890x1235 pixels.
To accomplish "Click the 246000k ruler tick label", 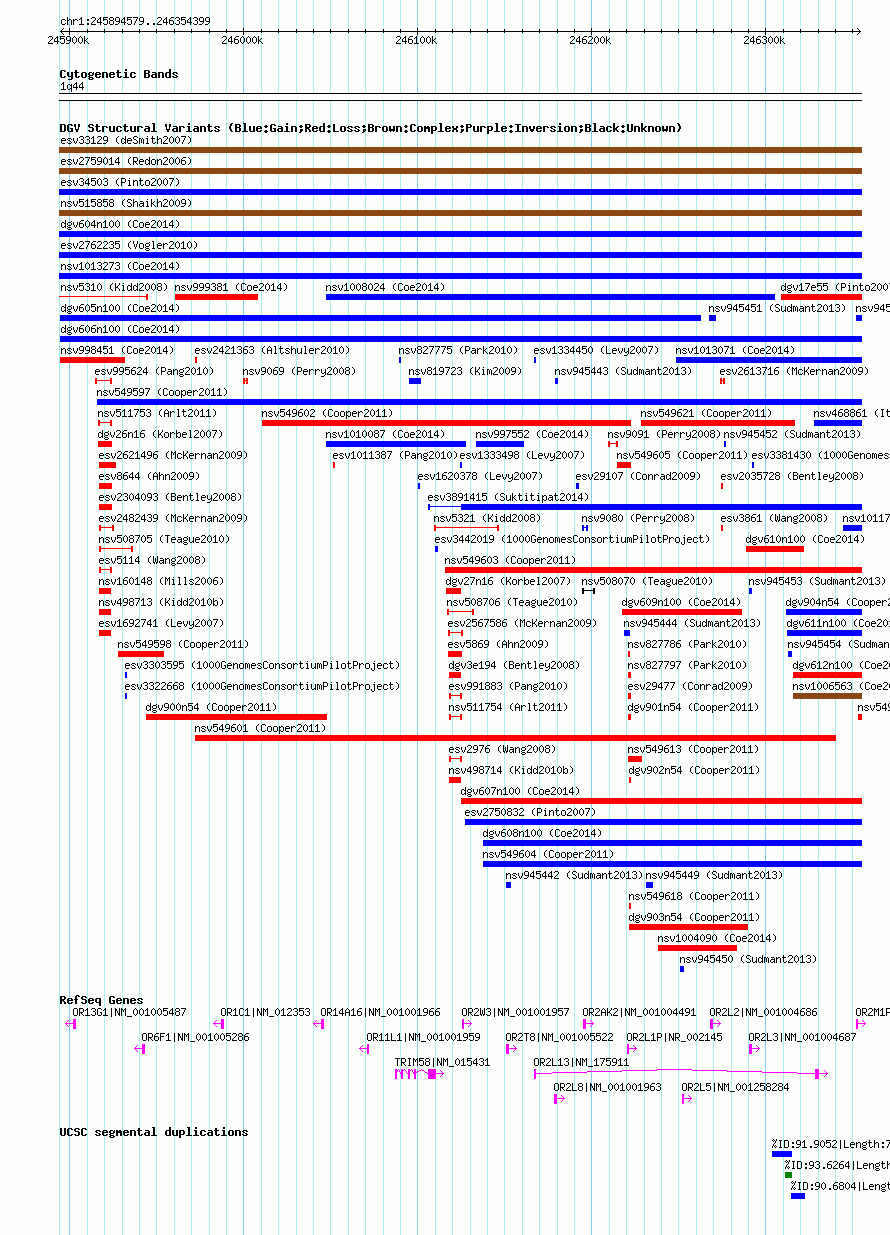I will click(242, 40).
